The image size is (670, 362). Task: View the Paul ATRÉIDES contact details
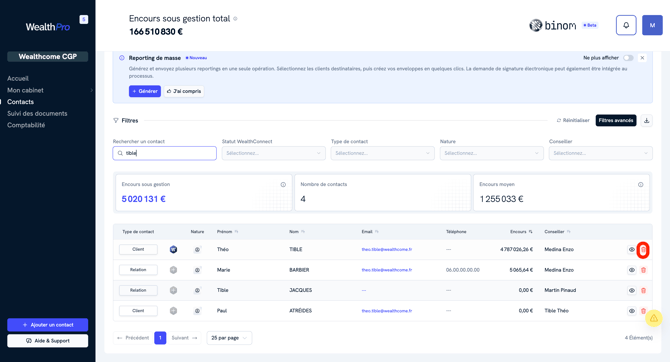pyautogui.click(x=632, y=311)
